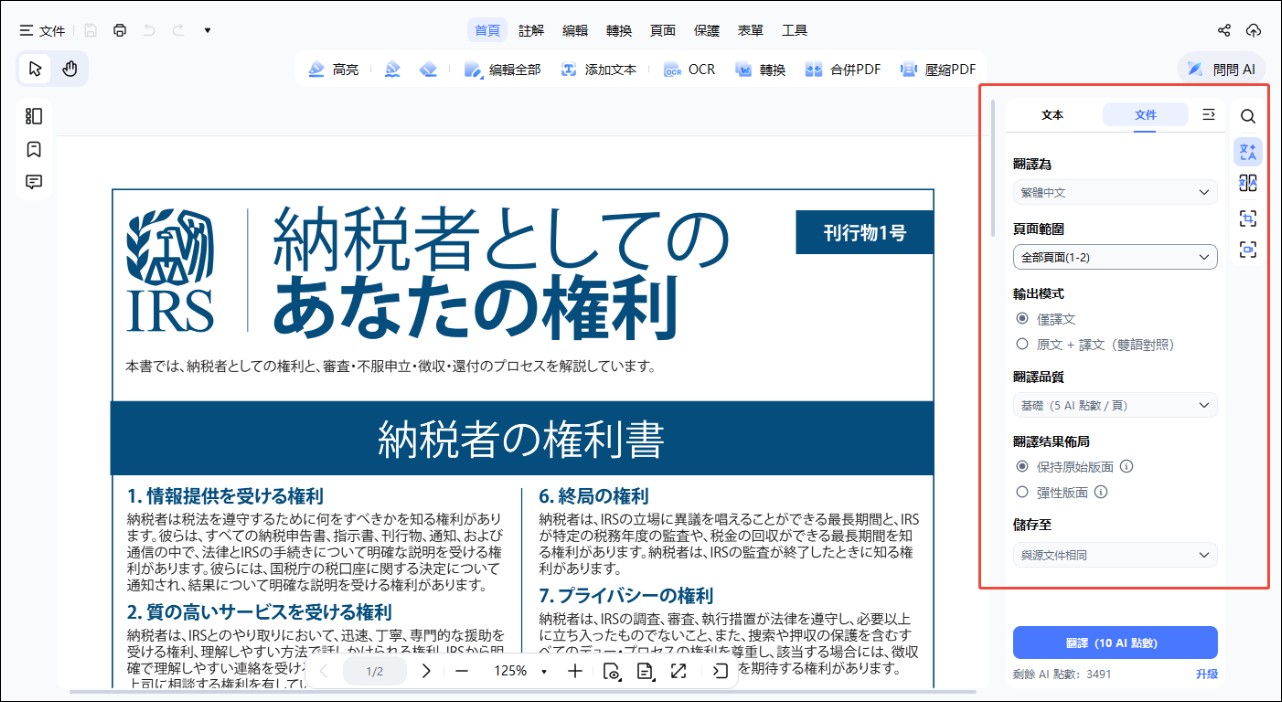Screen dimensions: 1282x702
Task: Open the 頁面 tab
Action: 663,30
